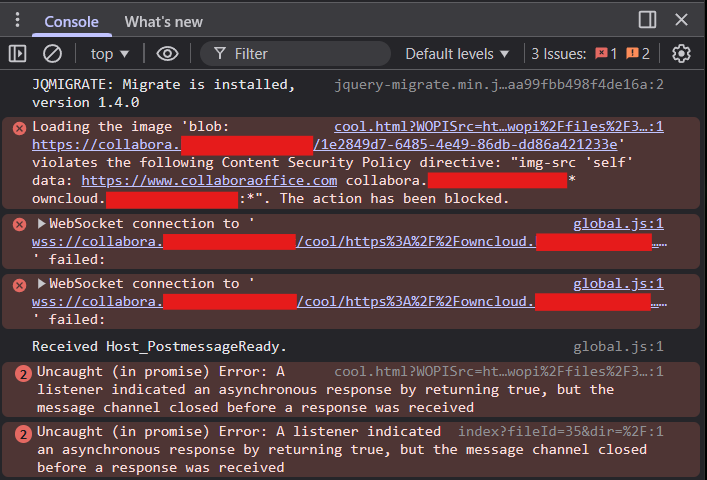Expand second WebSocket connection error
The image size is (707, 480).
coord(41,284)
